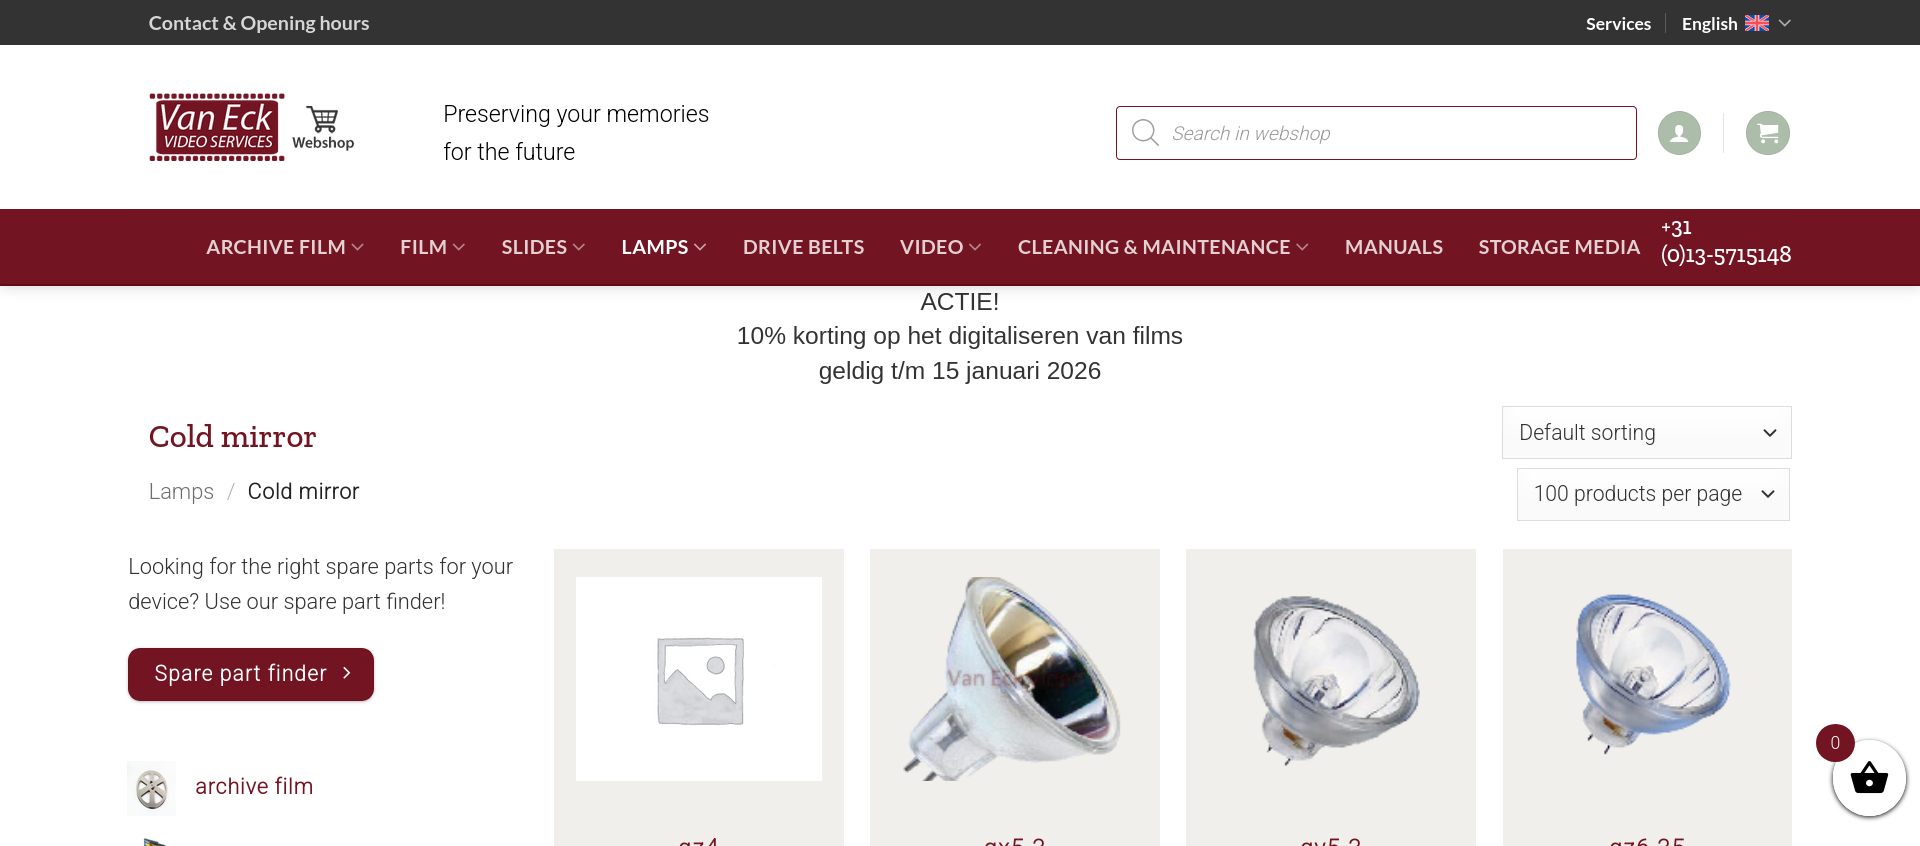
Task: Open the Cleaning & Maintenance menu
Action: 1163,247
